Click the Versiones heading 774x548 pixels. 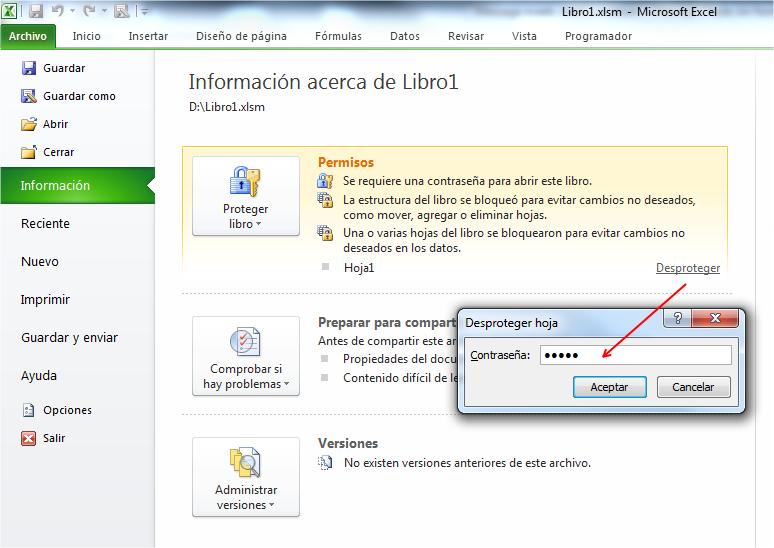(x=348, y=443)
